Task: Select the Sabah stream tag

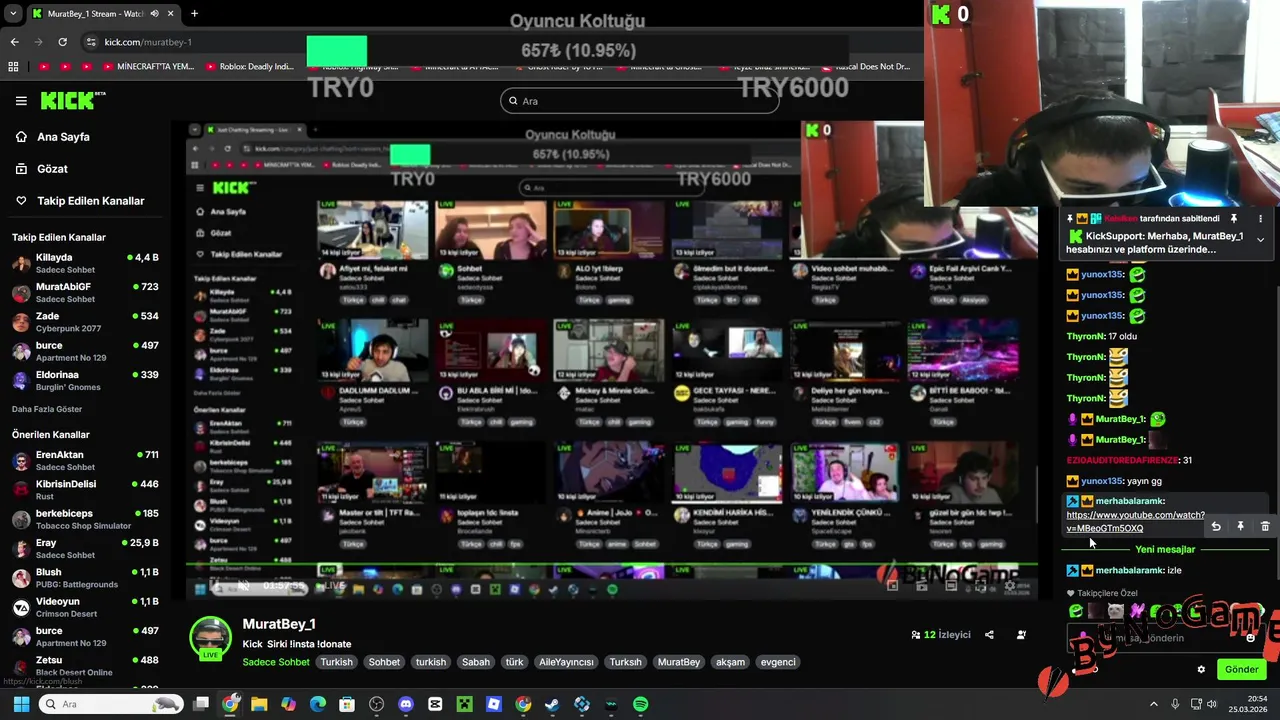Action: point(476,662)
